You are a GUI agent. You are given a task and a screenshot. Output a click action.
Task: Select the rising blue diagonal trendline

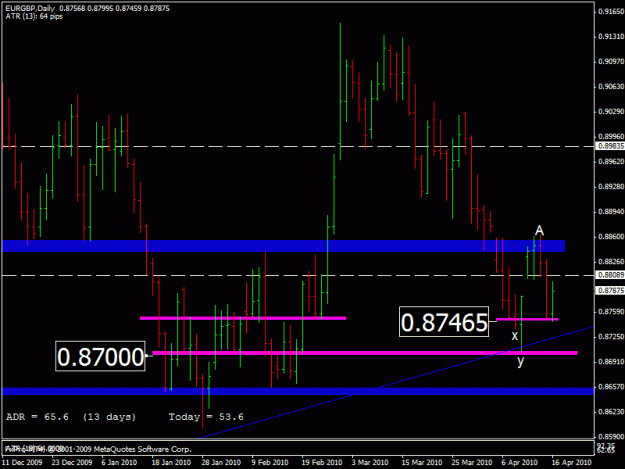396,383
